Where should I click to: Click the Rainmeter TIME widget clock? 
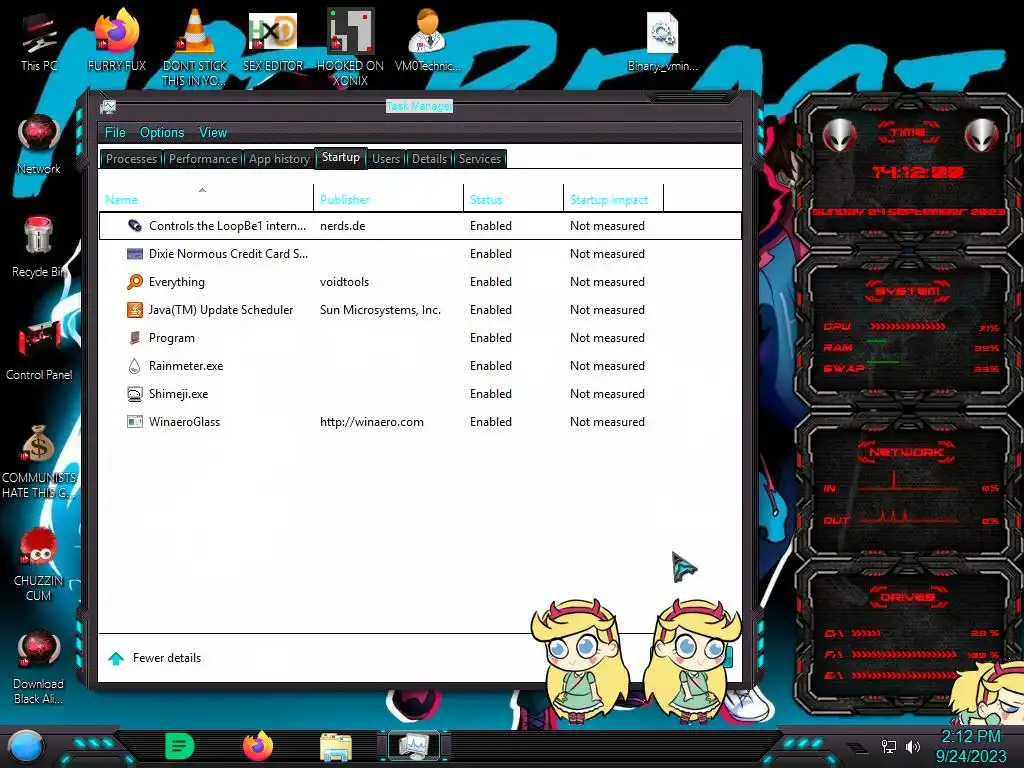pyautogui.click(x=918, y=172)
